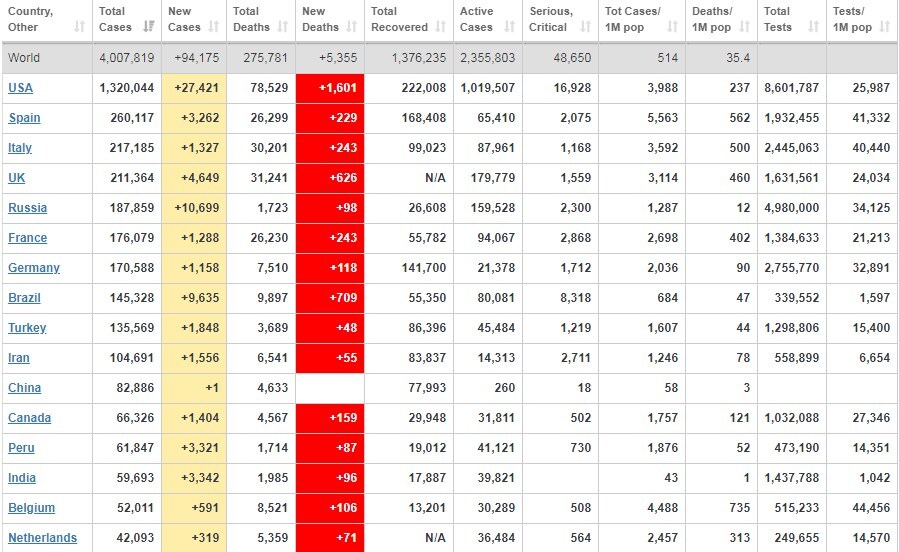Screen dimensions: 899x552
Task: Click the Brazil country link
Action: pyautogui.click(x=25, y=298)
